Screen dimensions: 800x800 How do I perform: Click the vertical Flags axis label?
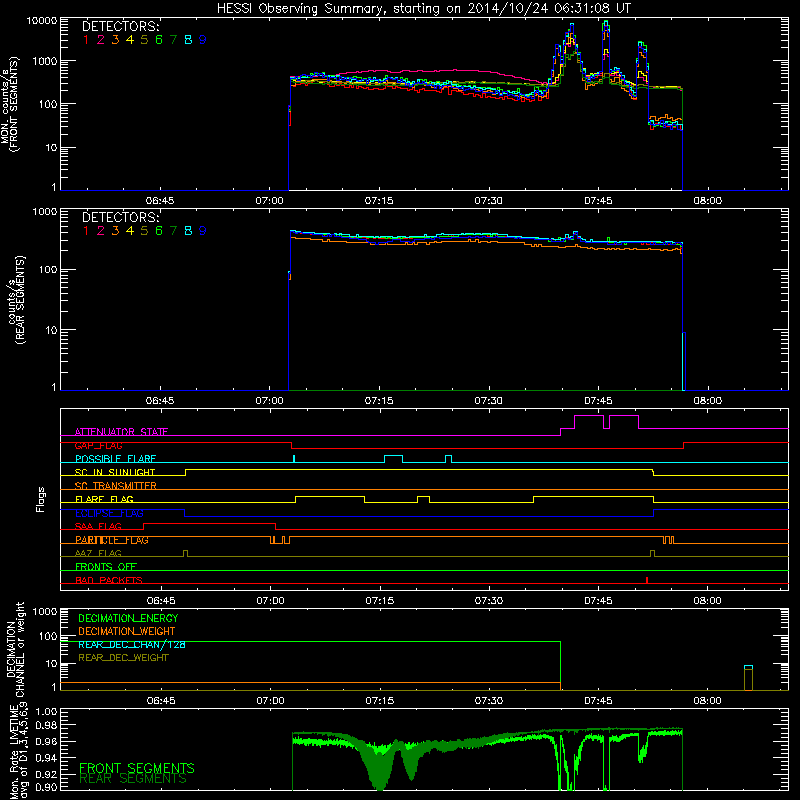coord(41,499)
